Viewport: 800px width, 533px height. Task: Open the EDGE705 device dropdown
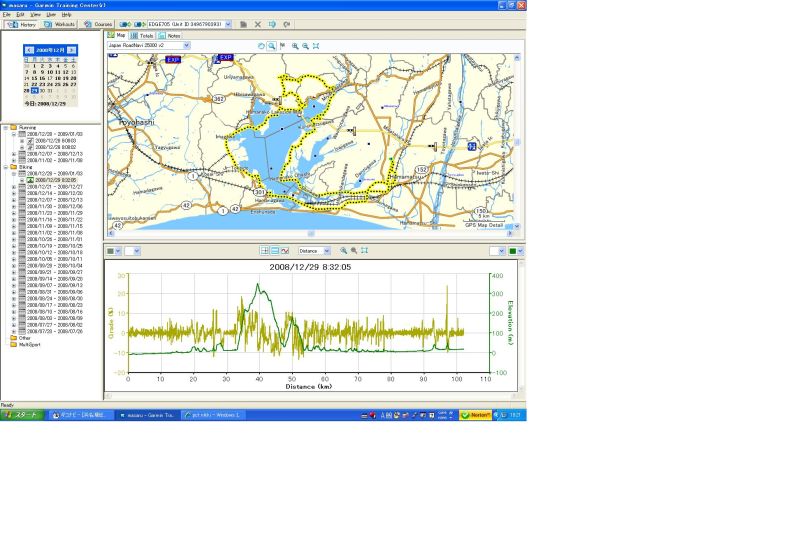click(x=228, y=24)
